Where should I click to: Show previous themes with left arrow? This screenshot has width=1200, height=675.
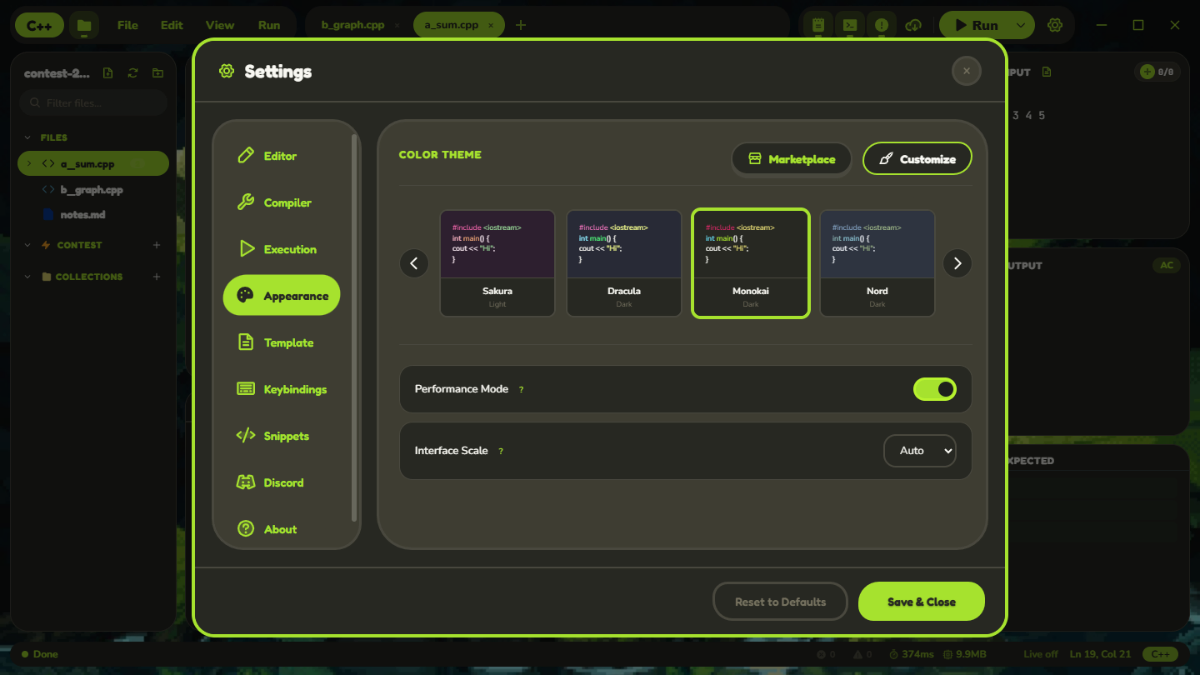coord(414,263)
